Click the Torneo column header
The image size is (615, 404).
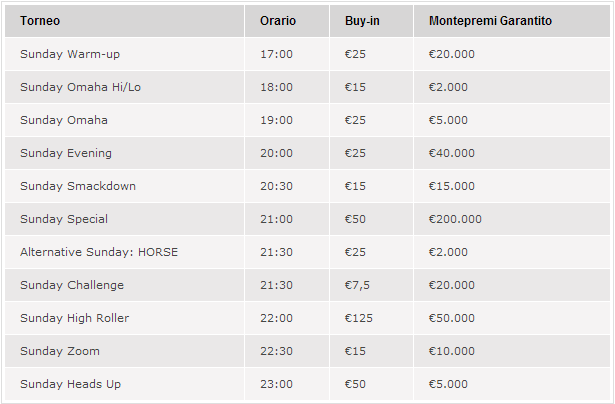pyautogui.click(x=39, y=21)
